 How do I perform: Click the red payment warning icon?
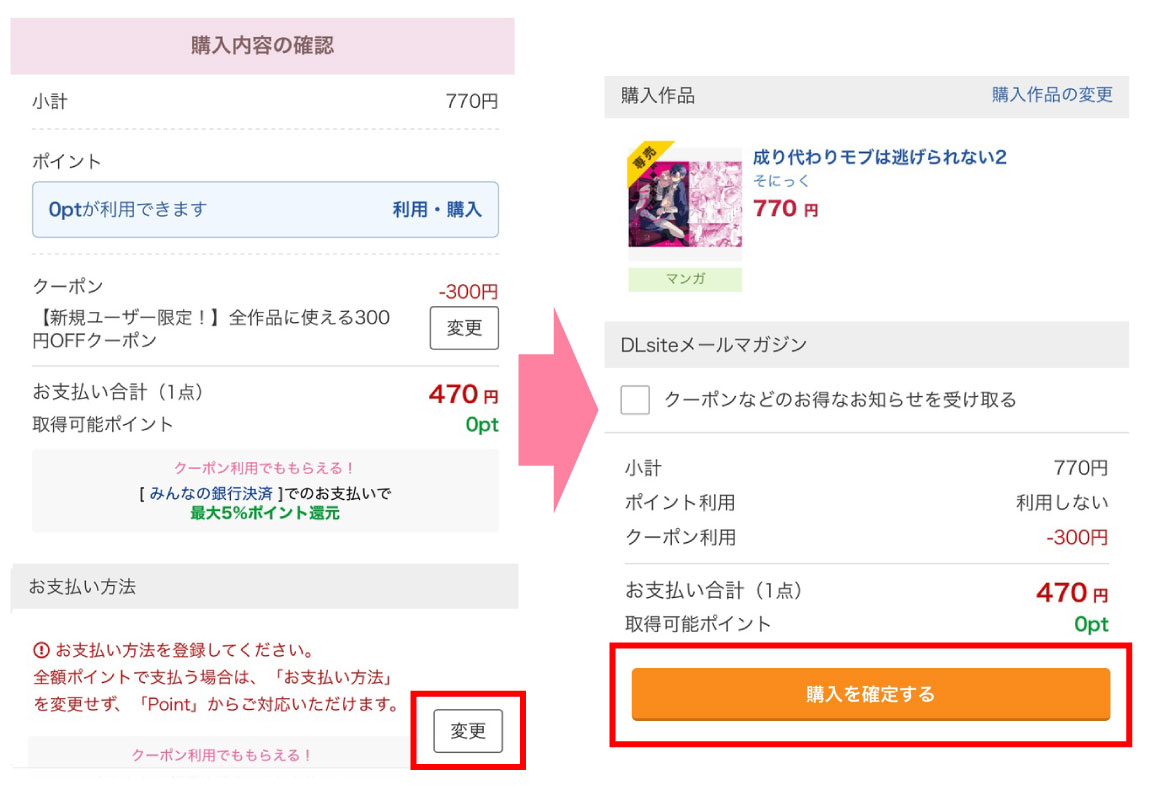41,649
